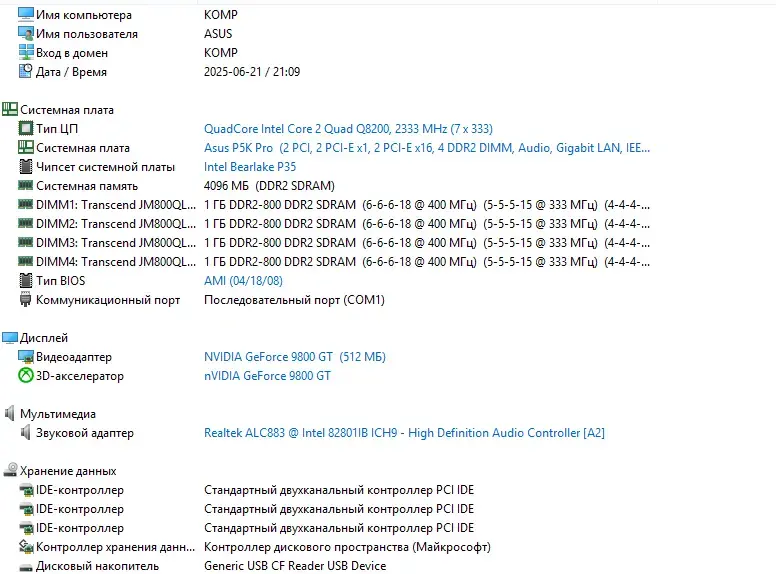Select the Тип BIOS row label
The width and height of the screenshot is (776, 574).
coord(60,281)
